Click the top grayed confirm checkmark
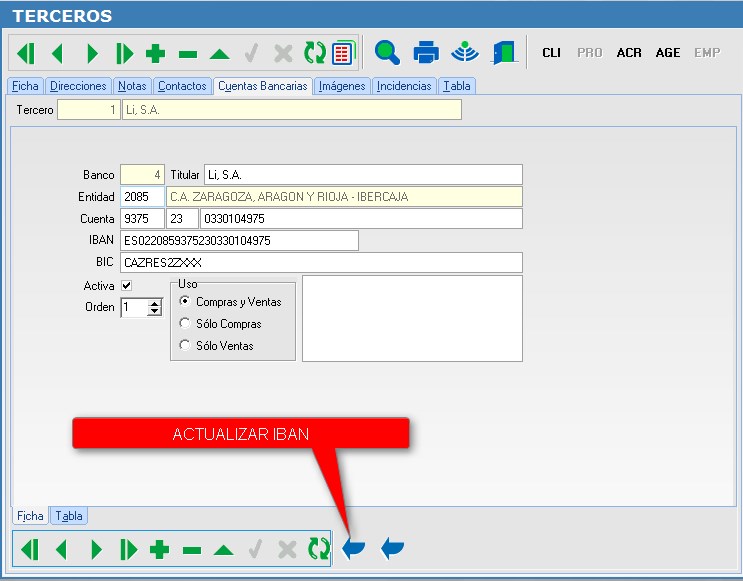Viewport: 743px width, 581px height. (252, 53)
